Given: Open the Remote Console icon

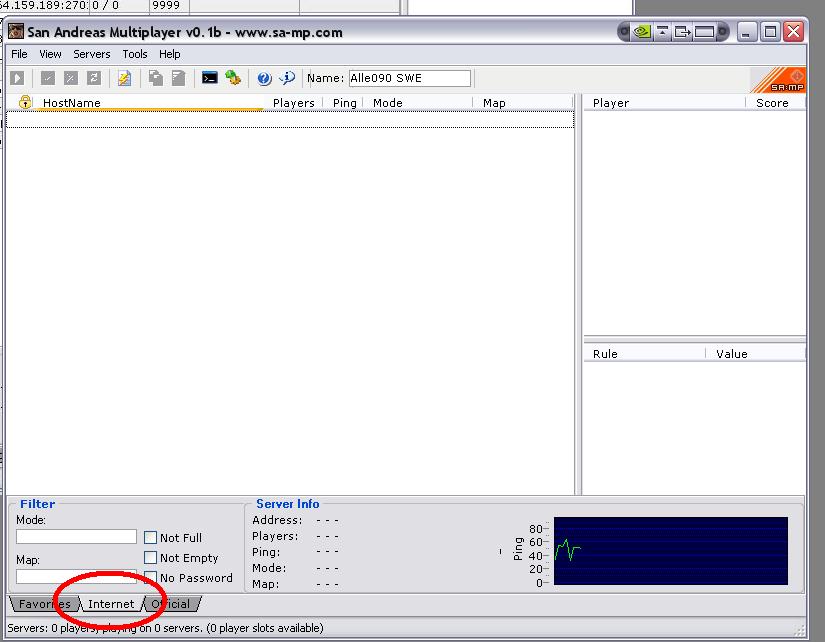Looking at the screenshot, I should coord(209,78).
